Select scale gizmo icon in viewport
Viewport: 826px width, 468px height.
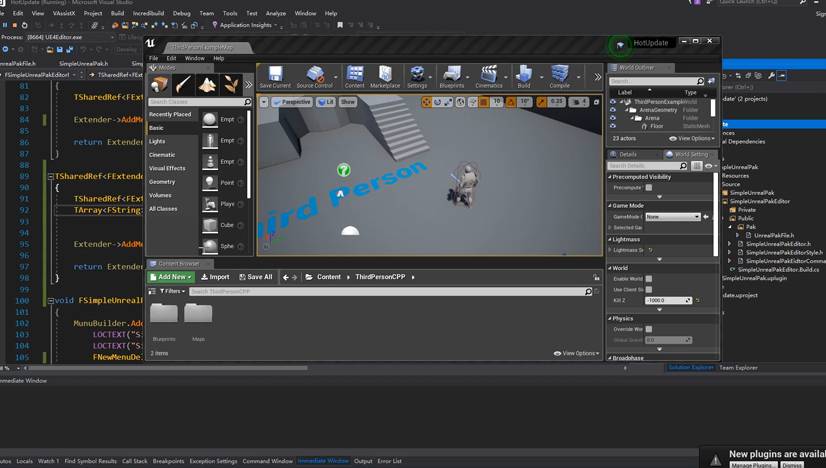pos(448,102)
